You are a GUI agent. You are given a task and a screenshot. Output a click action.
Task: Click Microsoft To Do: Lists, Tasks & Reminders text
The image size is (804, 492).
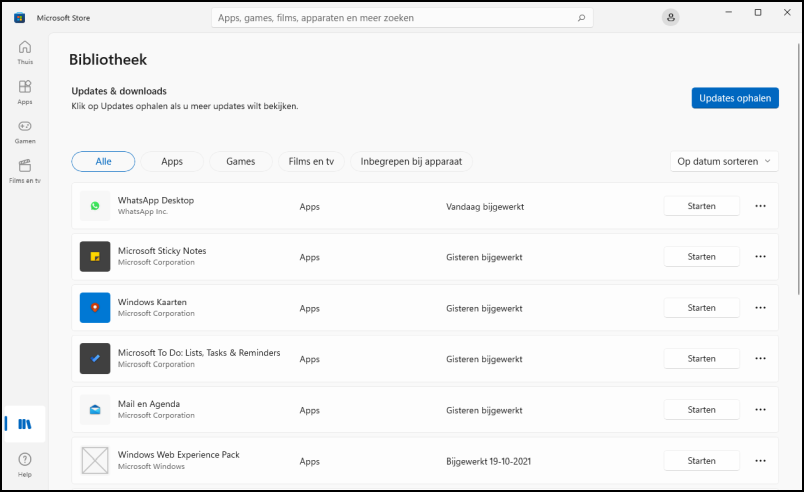[199, 353]
